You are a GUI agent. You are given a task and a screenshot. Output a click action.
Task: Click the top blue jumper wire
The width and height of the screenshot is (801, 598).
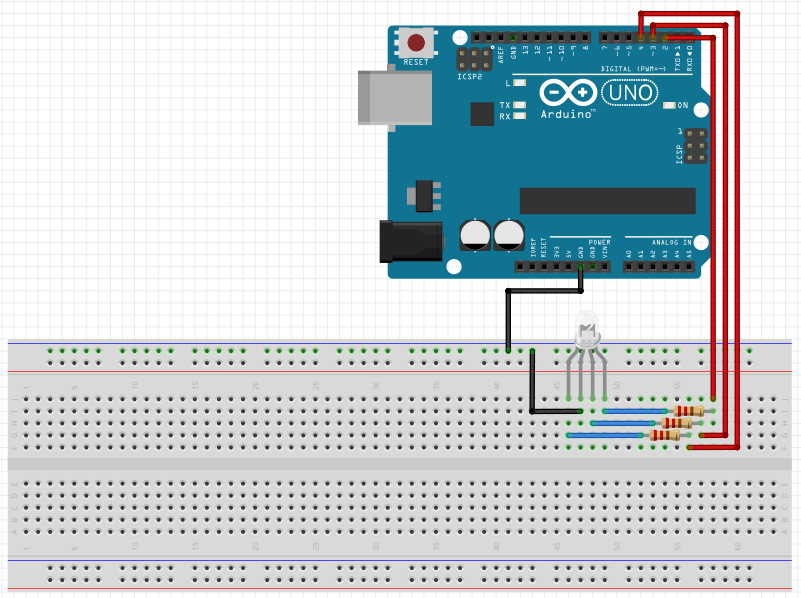635,410
